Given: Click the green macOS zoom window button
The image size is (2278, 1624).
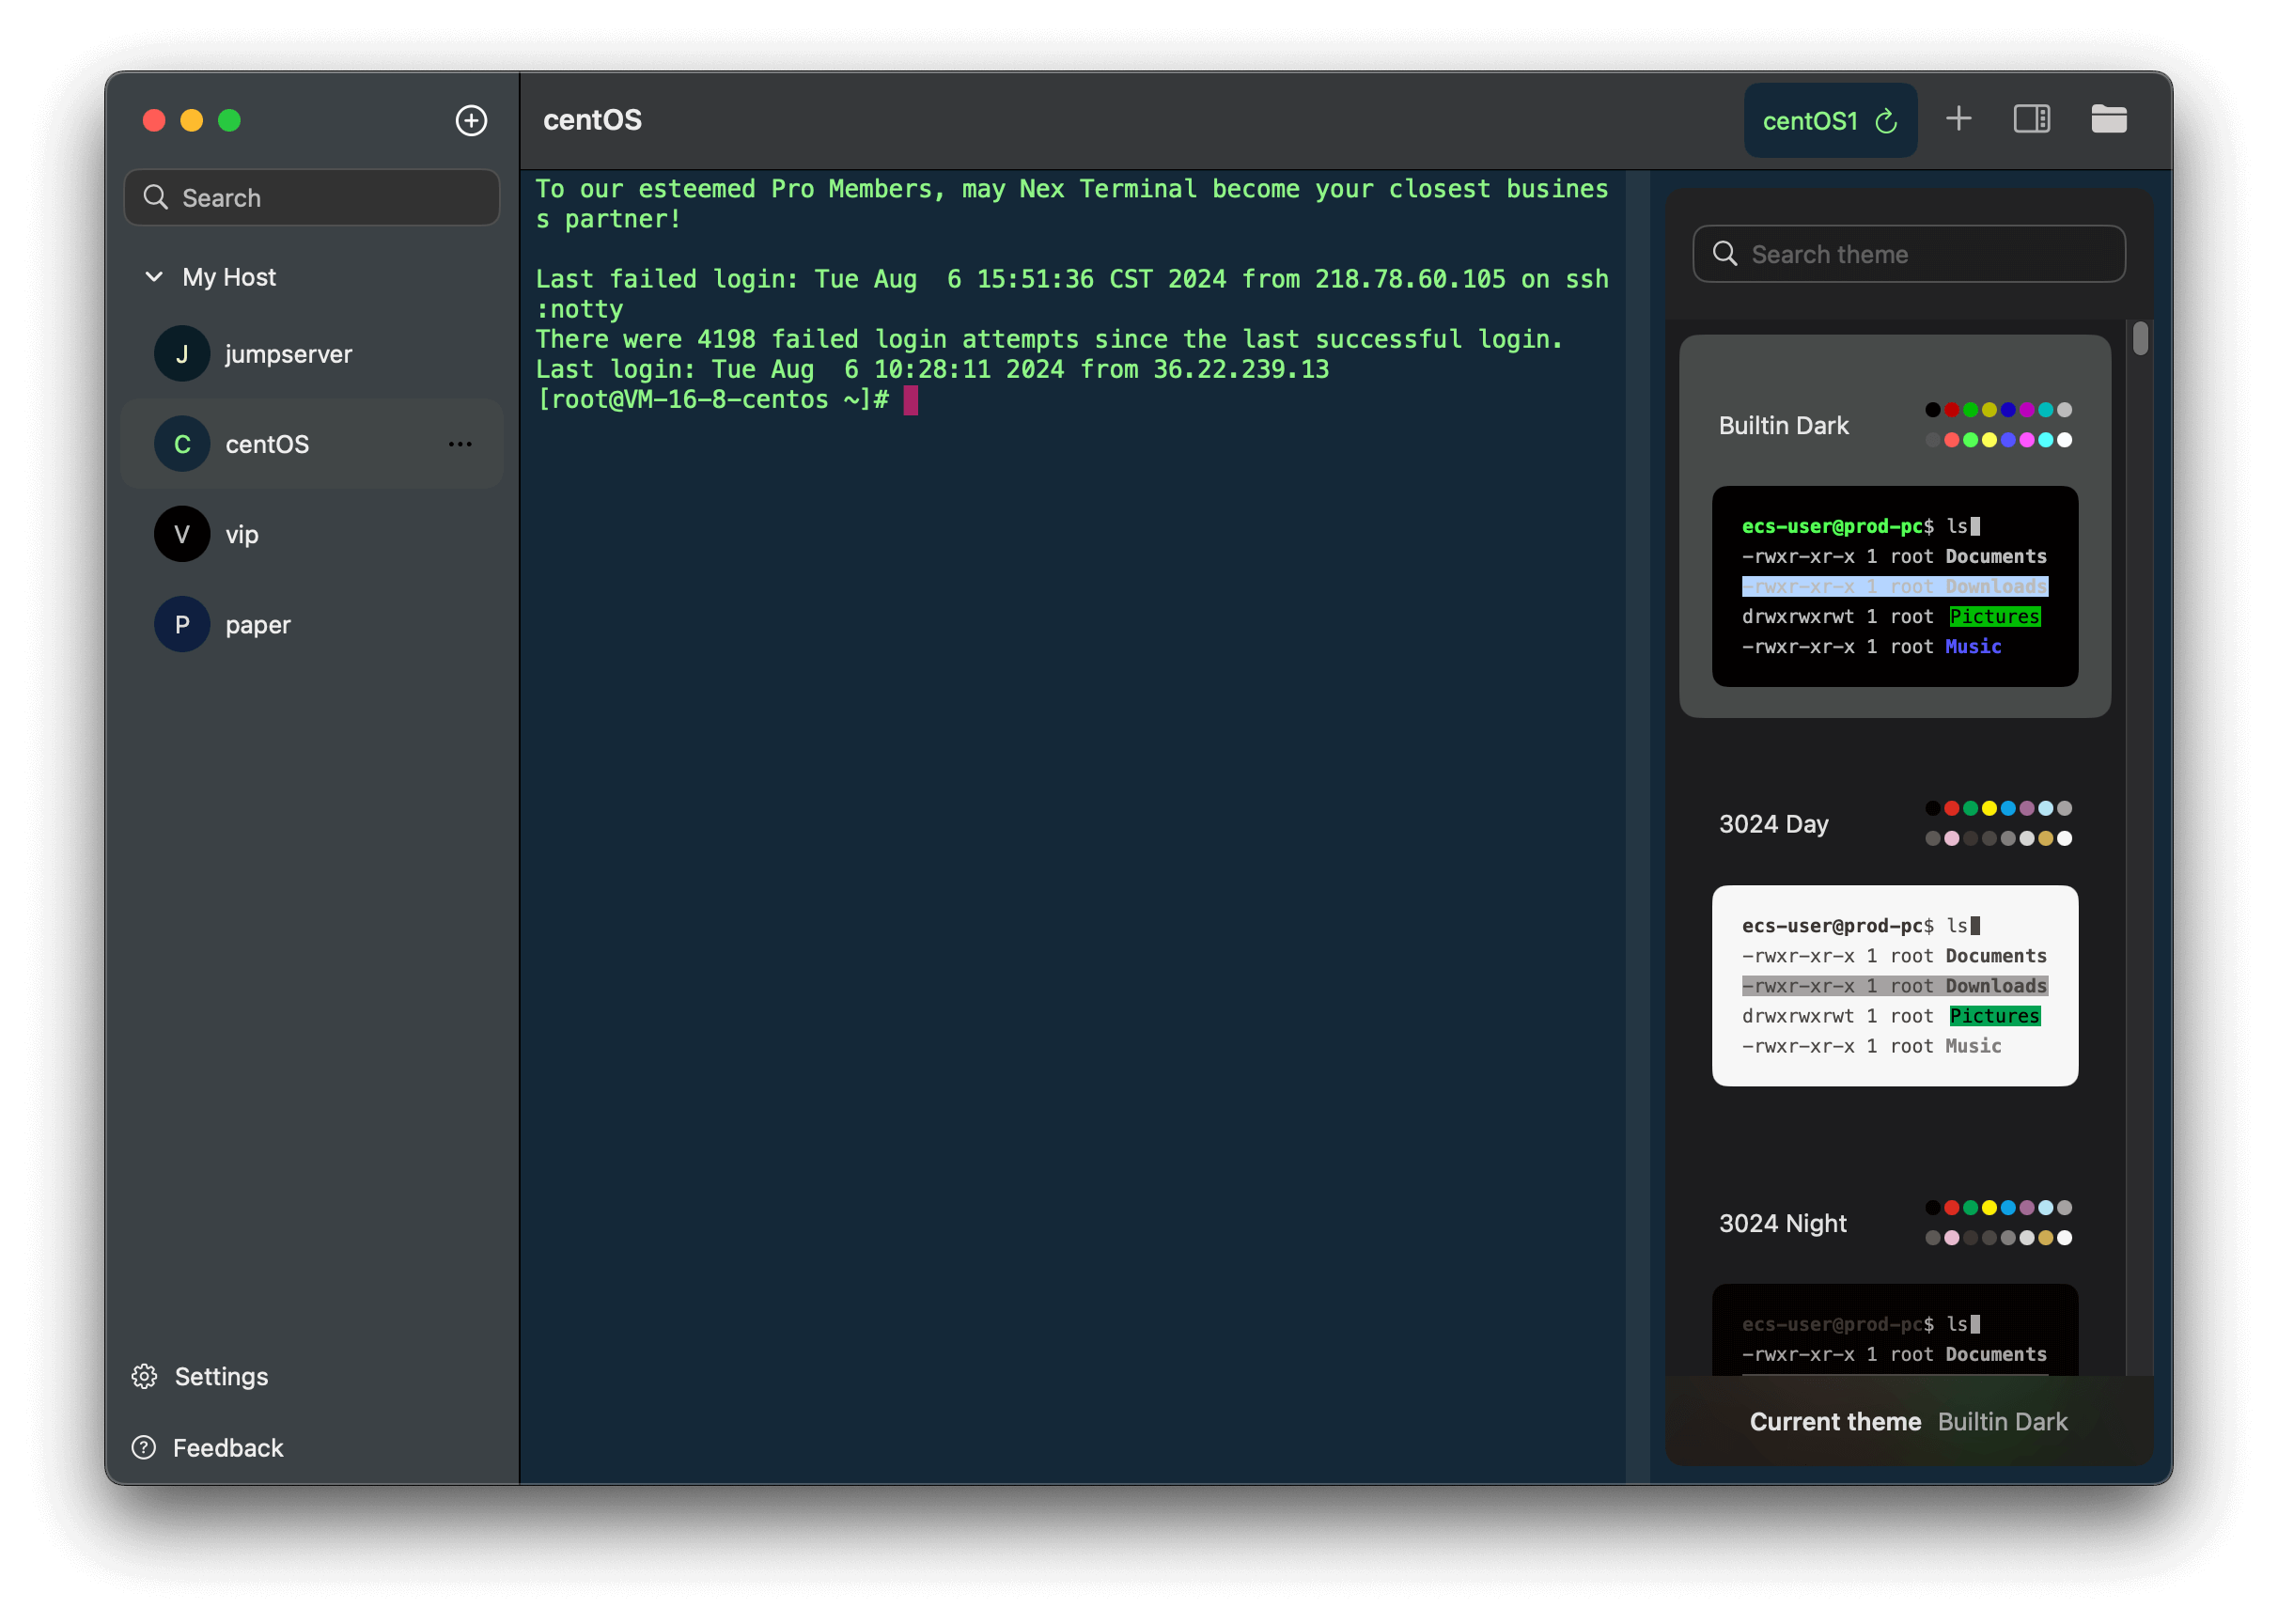Looking at the screenshot, I should click(229, 120).
